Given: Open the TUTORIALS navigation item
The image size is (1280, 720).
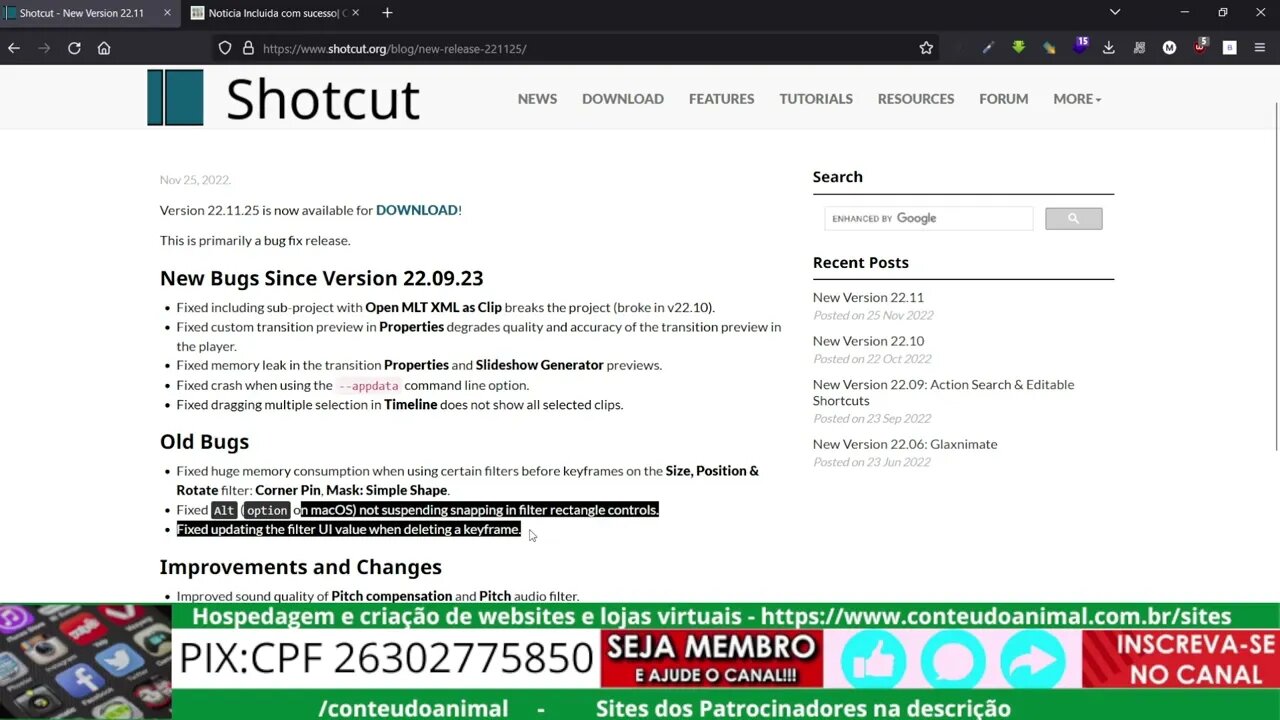Looking at the screenshot, I should point(816,99).
